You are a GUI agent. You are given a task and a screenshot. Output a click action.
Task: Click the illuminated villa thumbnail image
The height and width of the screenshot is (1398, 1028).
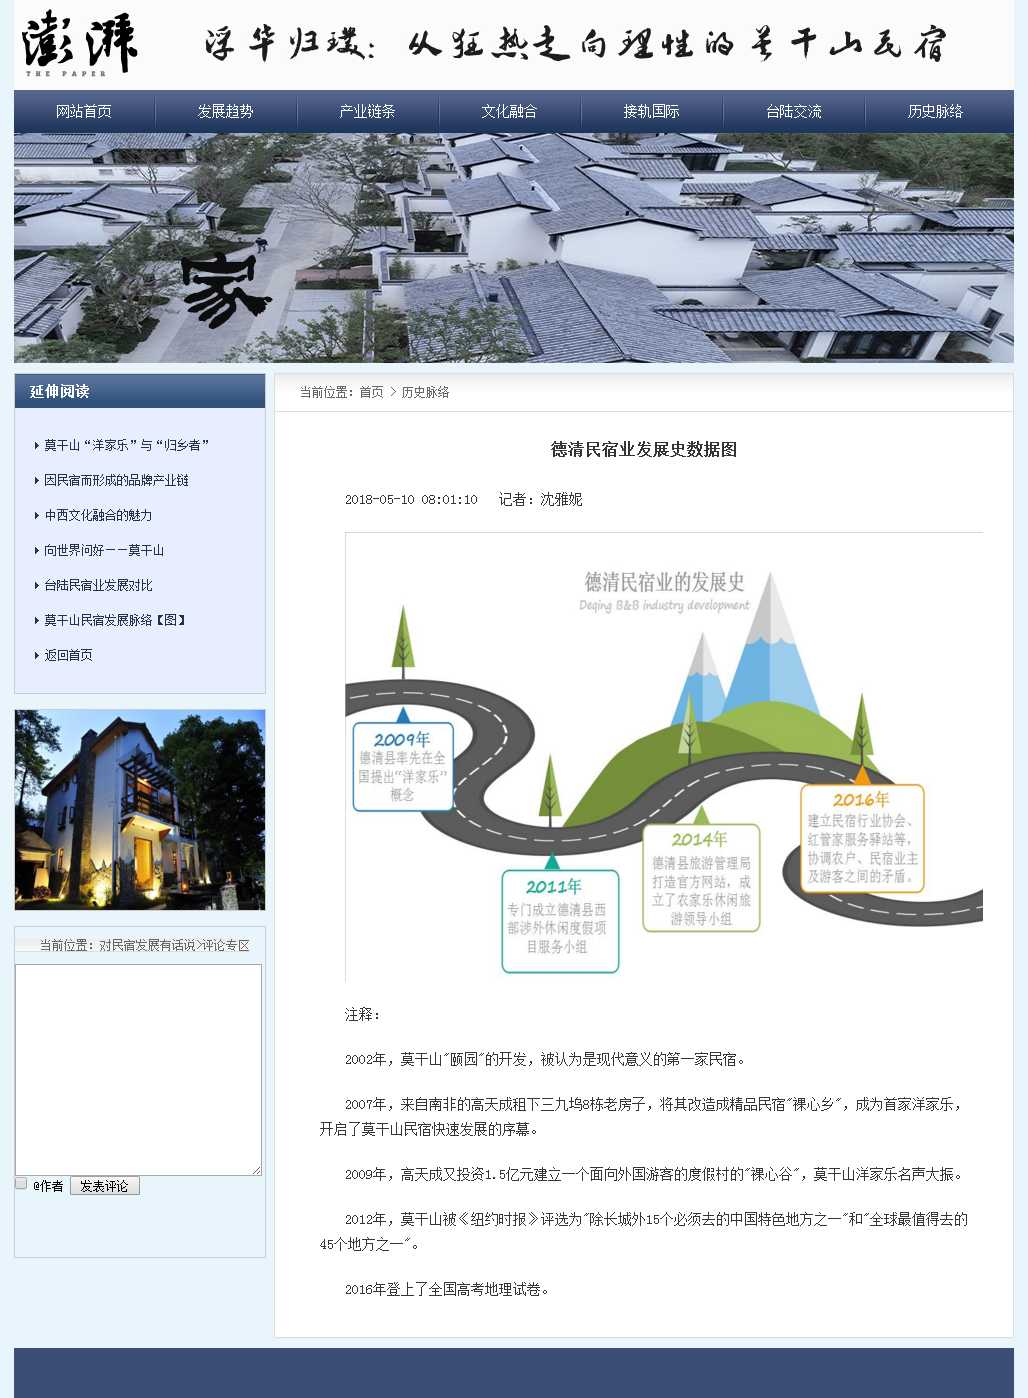coord(140,810)
